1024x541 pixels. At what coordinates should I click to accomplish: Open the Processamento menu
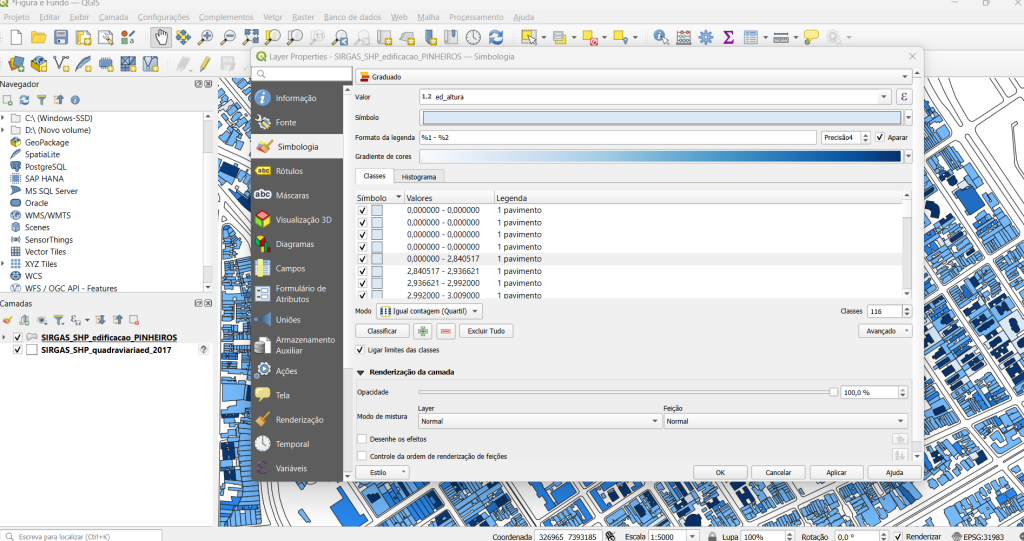tap(476, 17)
